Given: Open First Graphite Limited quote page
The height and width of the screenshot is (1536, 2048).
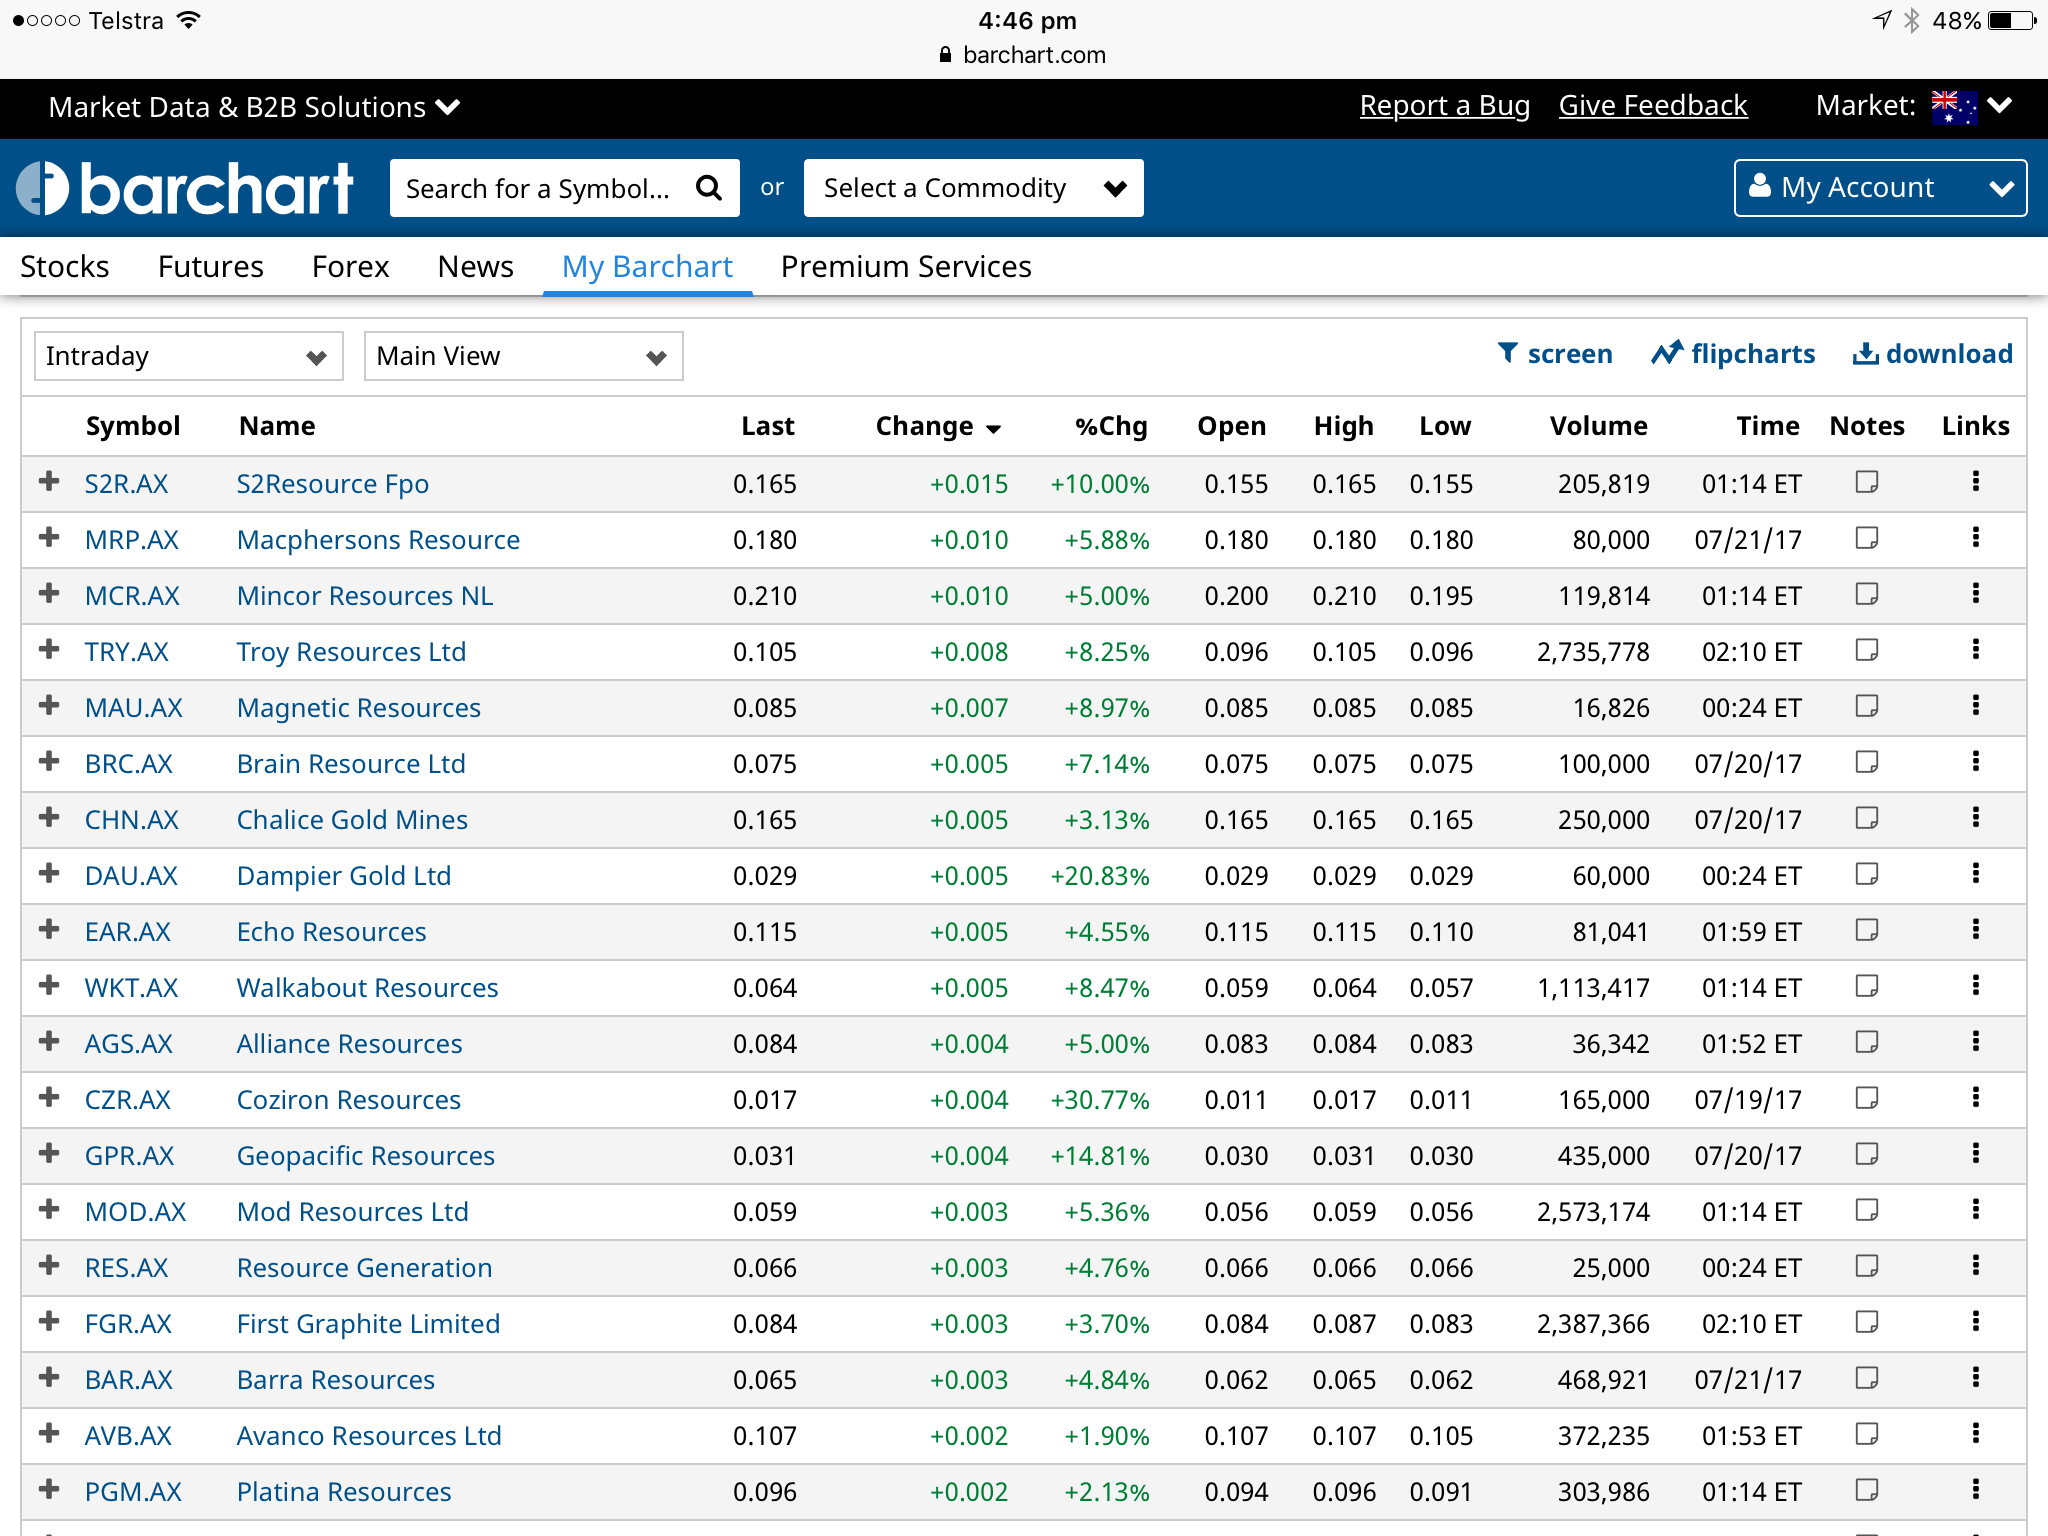Looking at the screenshot, I should point(368,1324).
